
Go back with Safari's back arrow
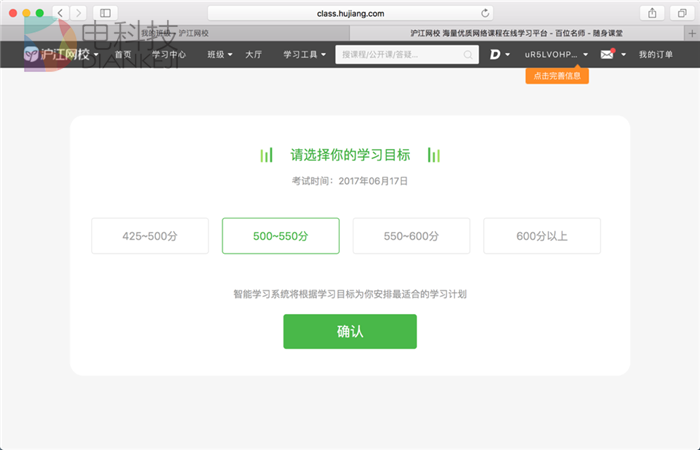(x=60, y=13)
